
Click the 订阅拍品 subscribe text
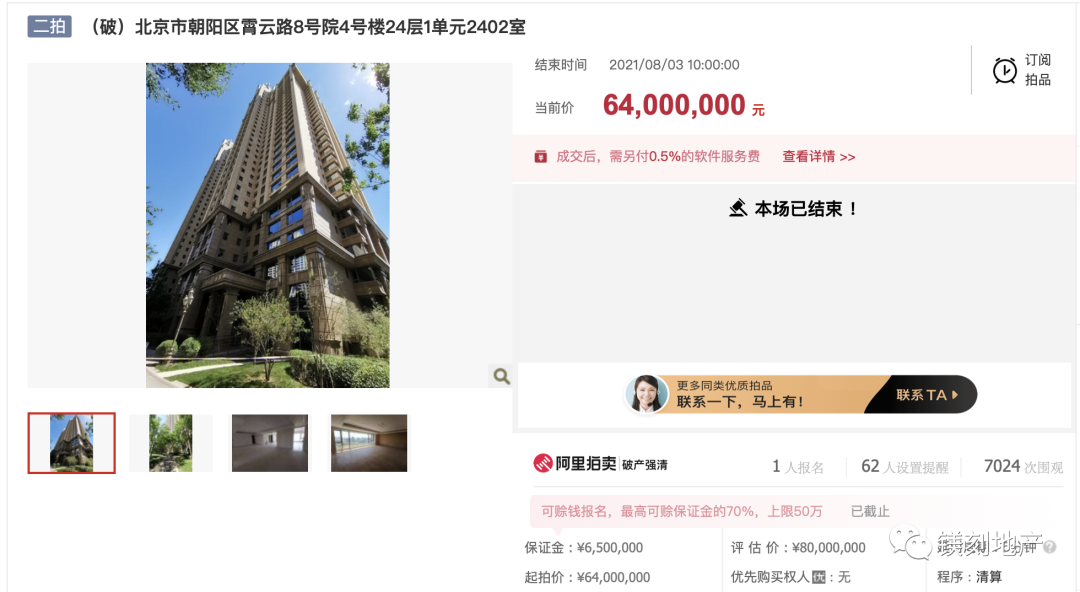[x=1037, y=70]
